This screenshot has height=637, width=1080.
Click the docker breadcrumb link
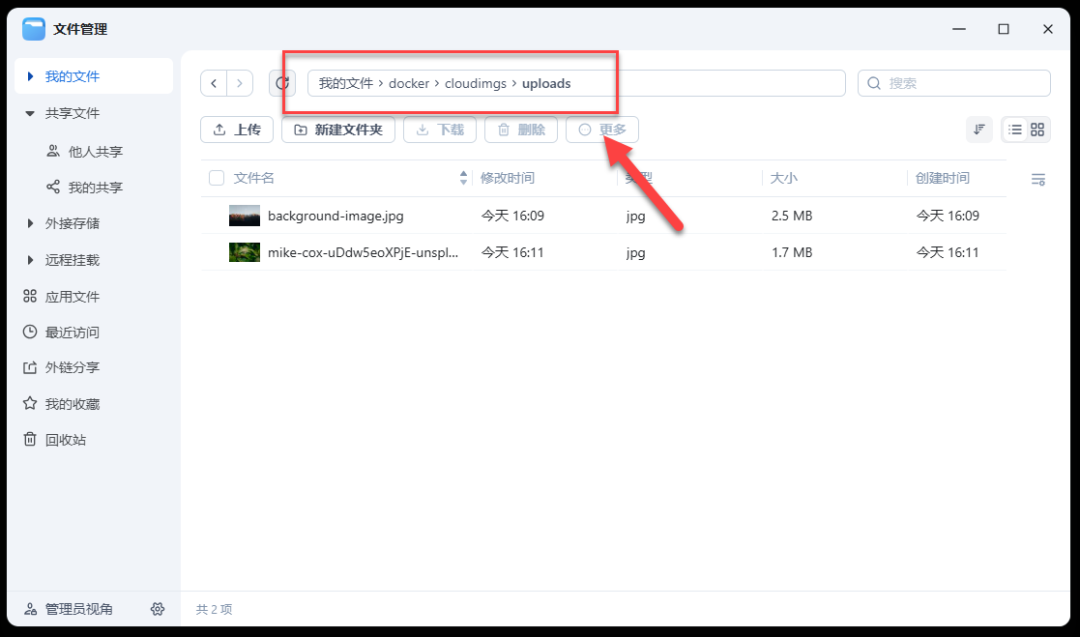(x=408, y=83)
